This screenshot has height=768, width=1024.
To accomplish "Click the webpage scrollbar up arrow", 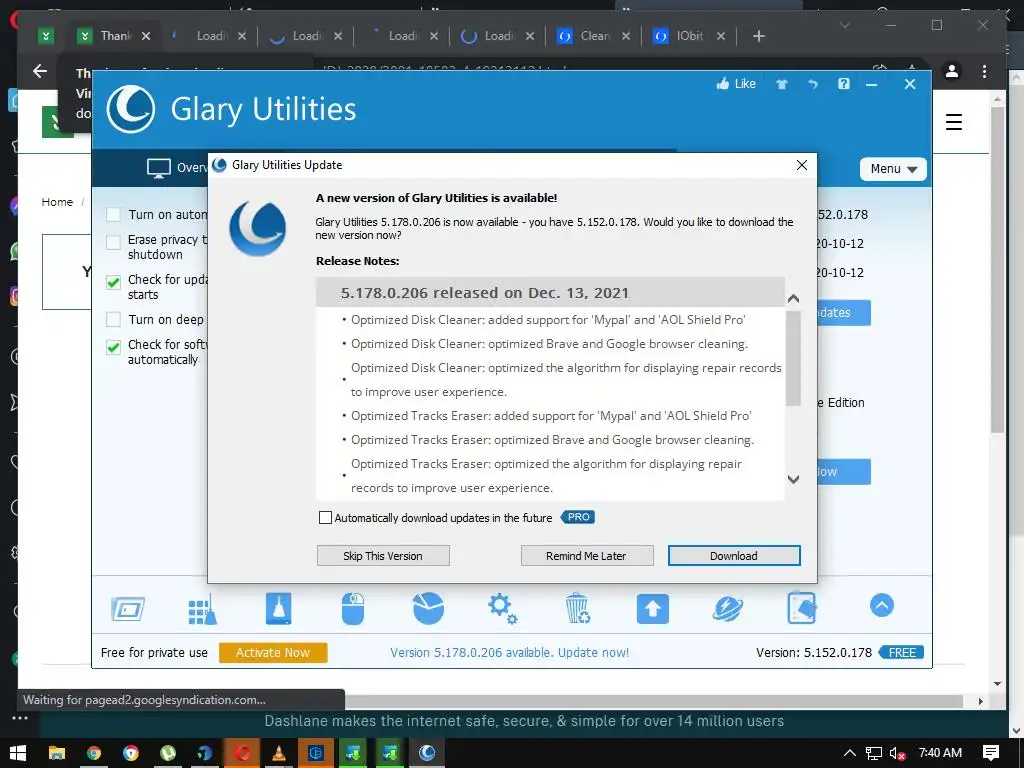I will [x=997, y=100].
